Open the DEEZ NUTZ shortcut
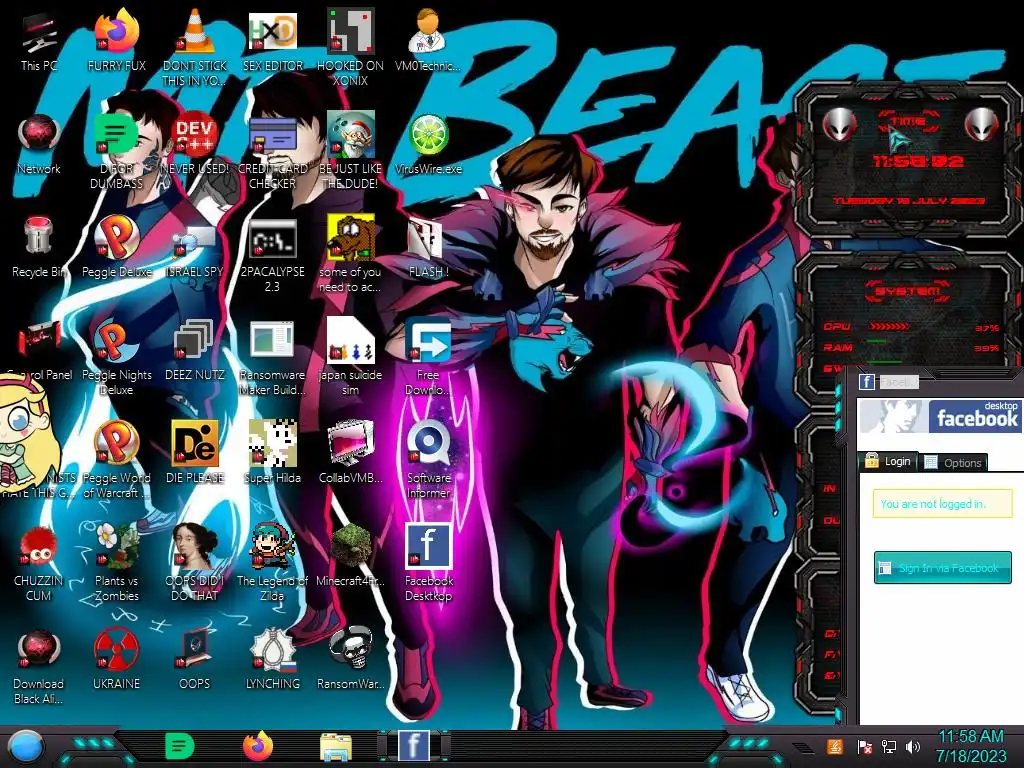Screen dimensions: 1024x768 click(195, 350)
